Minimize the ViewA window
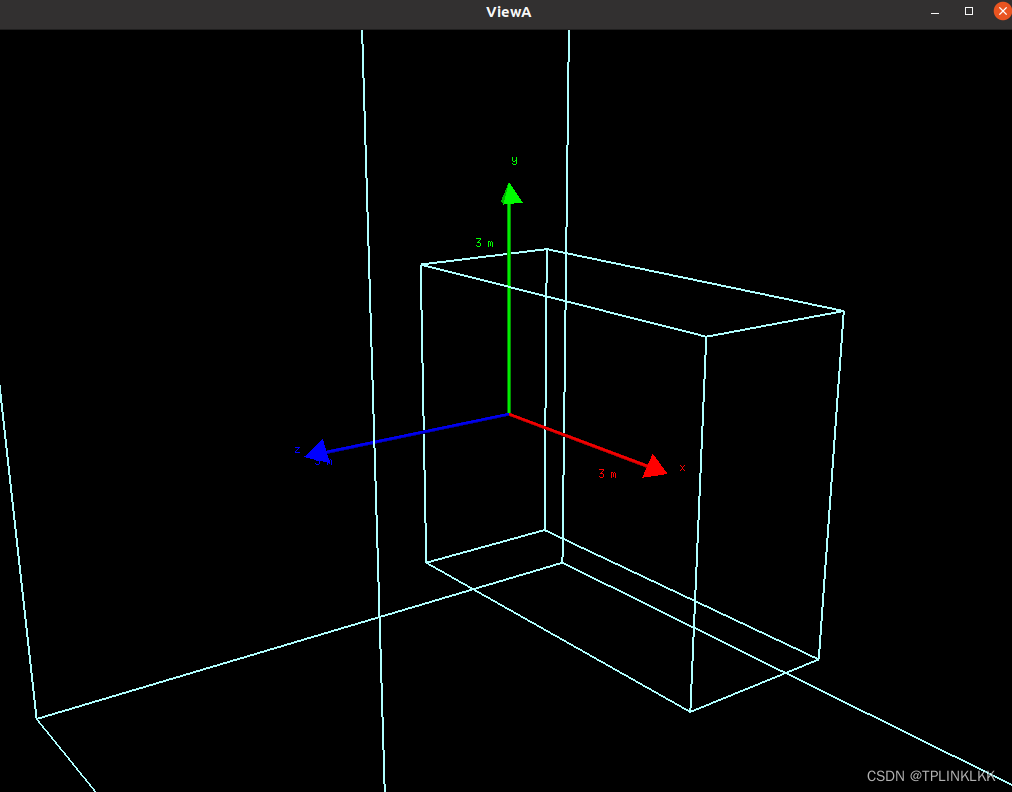1012x792 pixels. point(935,12)
